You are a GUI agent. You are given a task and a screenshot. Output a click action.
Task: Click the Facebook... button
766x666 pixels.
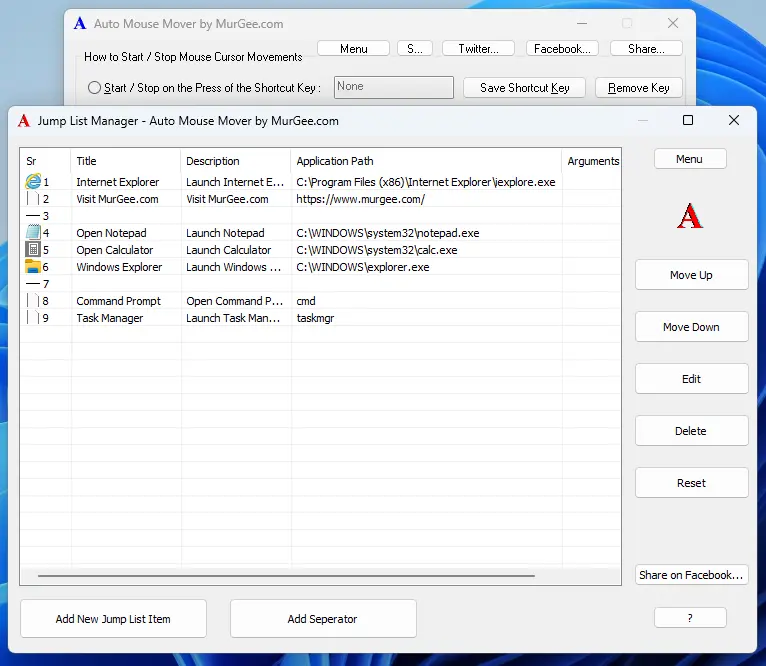562,48
